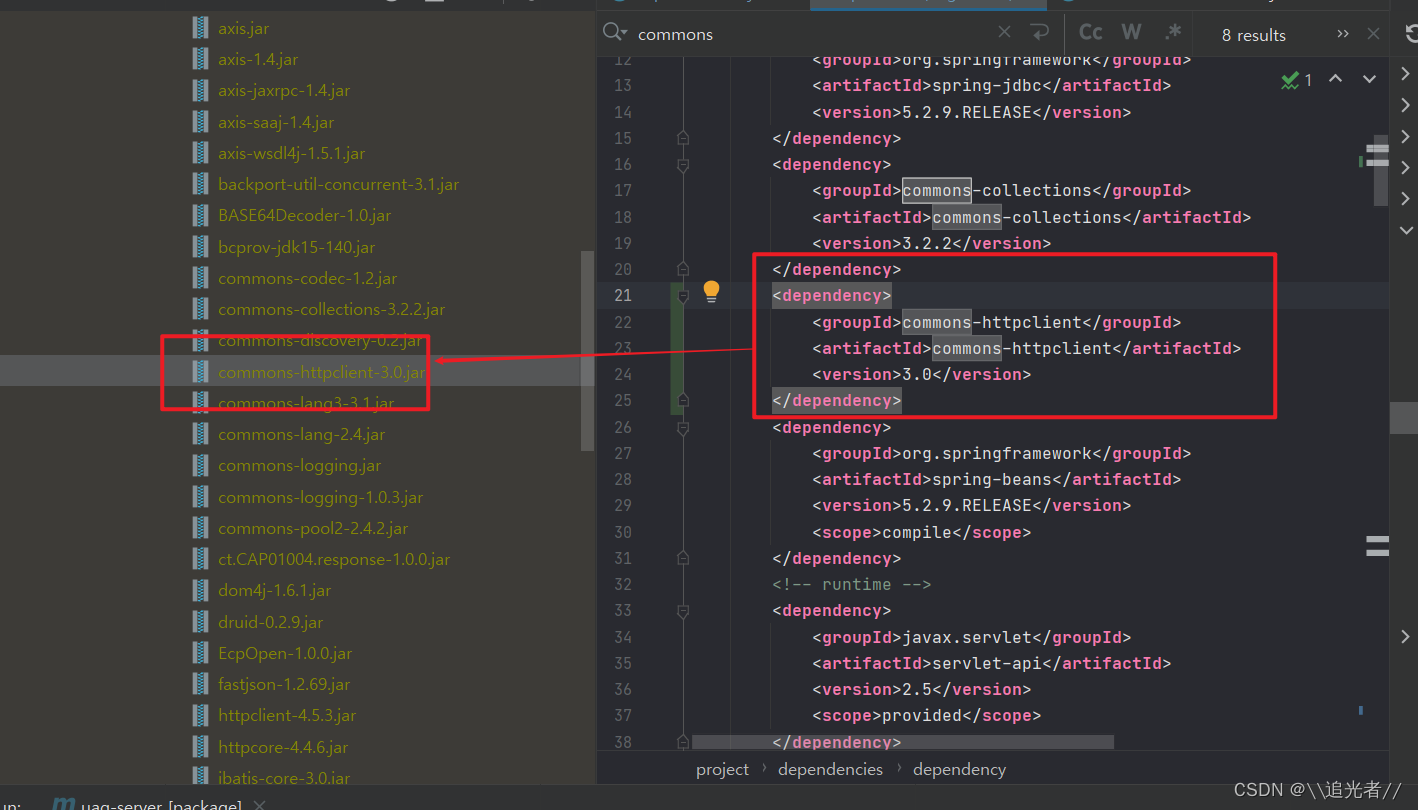Click jar icon of commons-logging-1.0.3.jar

[x=201, y=497]
